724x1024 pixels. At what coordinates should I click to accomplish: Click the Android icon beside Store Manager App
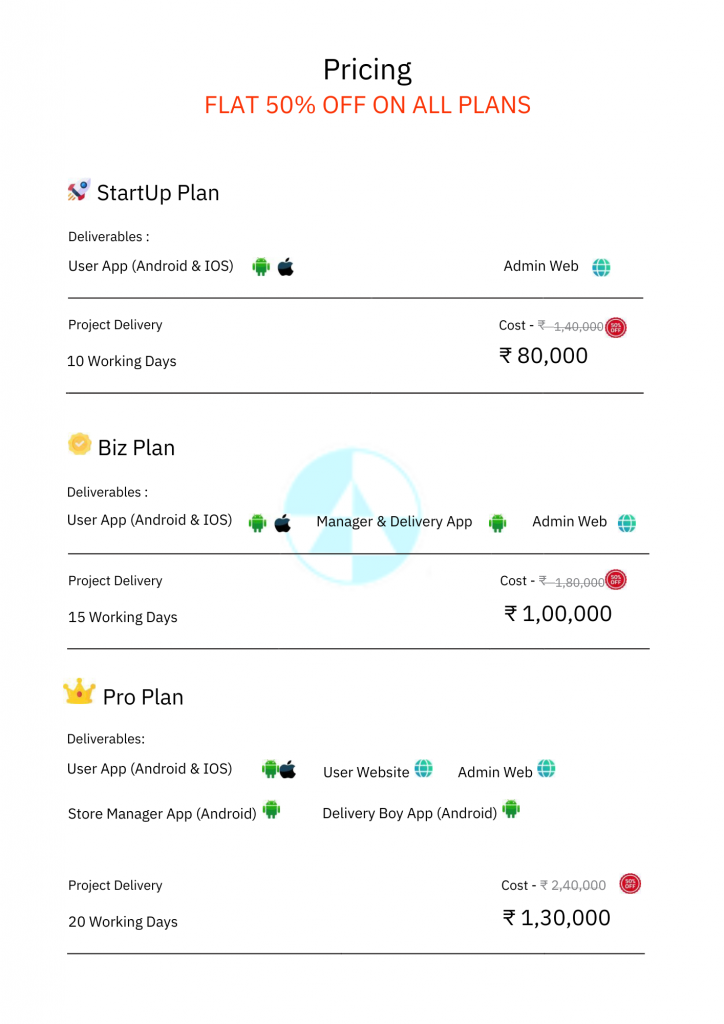pyautogui.click(x=271, y=810)
